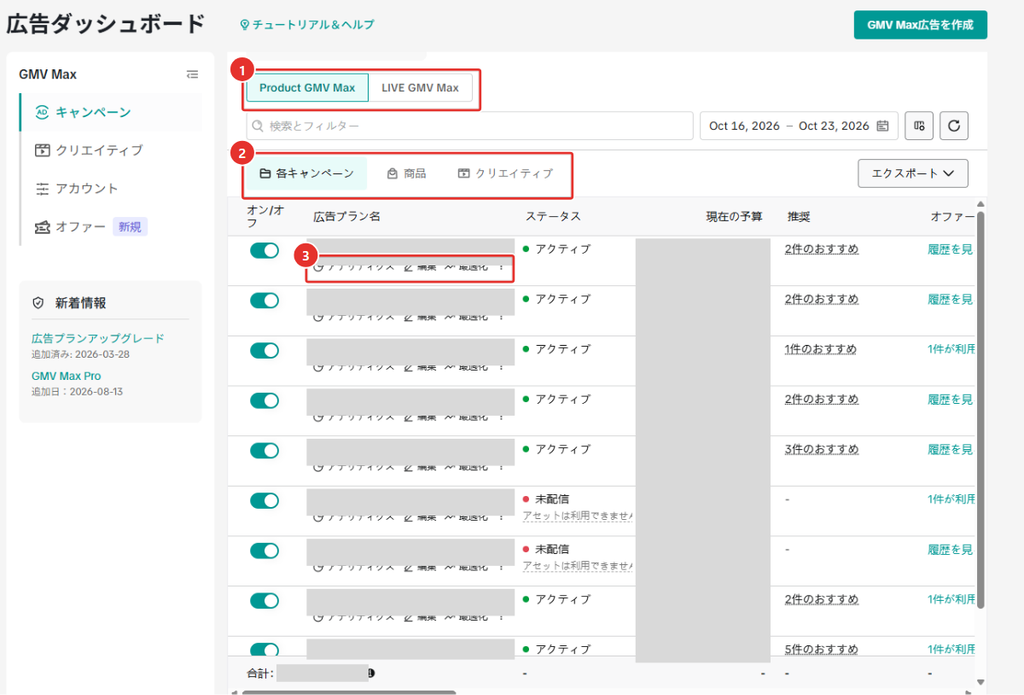Open the column customization icon button

[919, 125]
